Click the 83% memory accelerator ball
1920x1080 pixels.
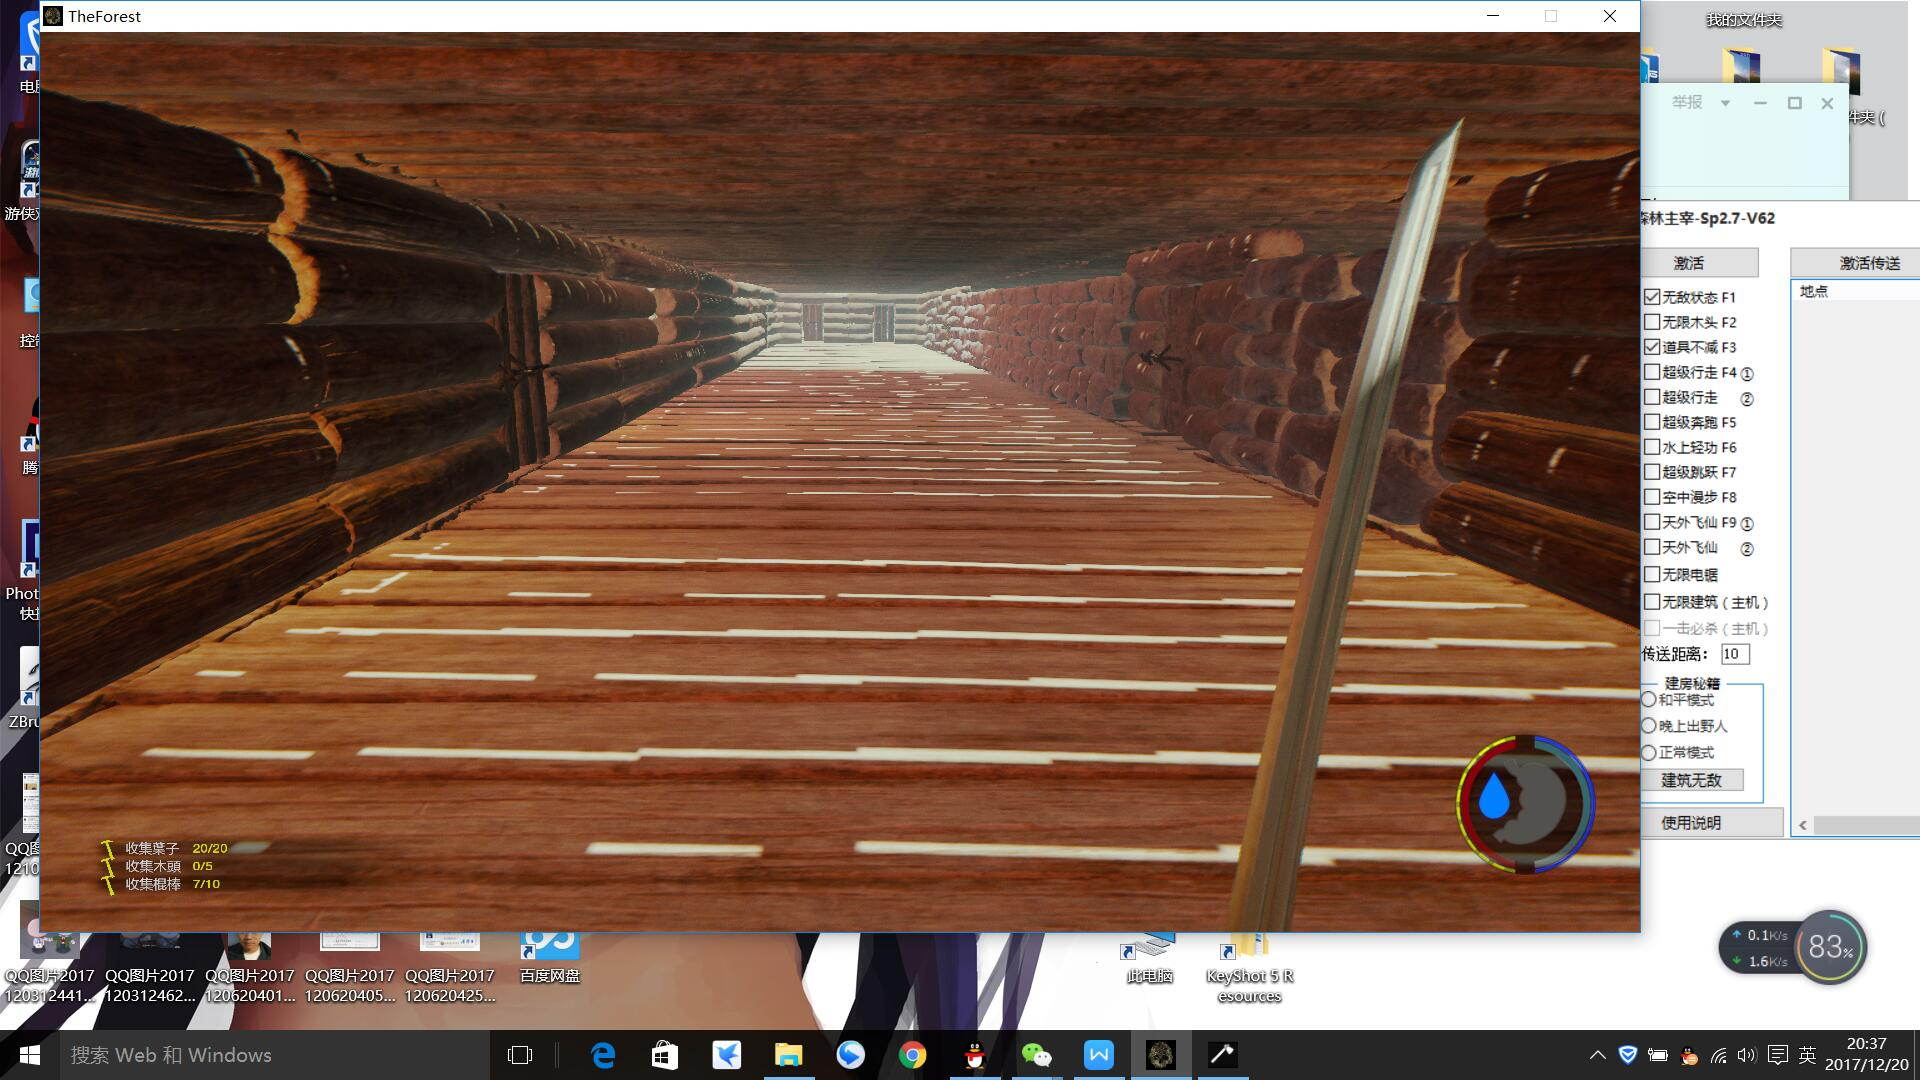tap(1831, 946)
